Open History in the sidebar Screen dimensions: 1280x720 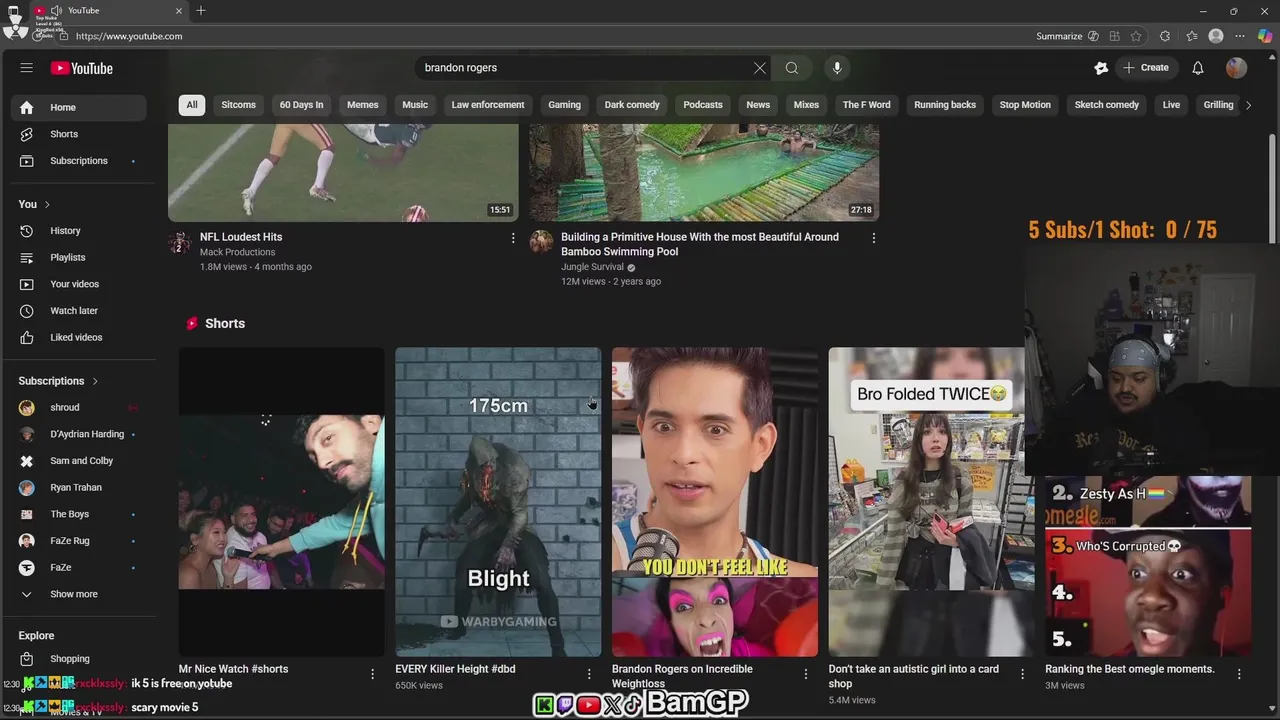[x=79, y=231]
